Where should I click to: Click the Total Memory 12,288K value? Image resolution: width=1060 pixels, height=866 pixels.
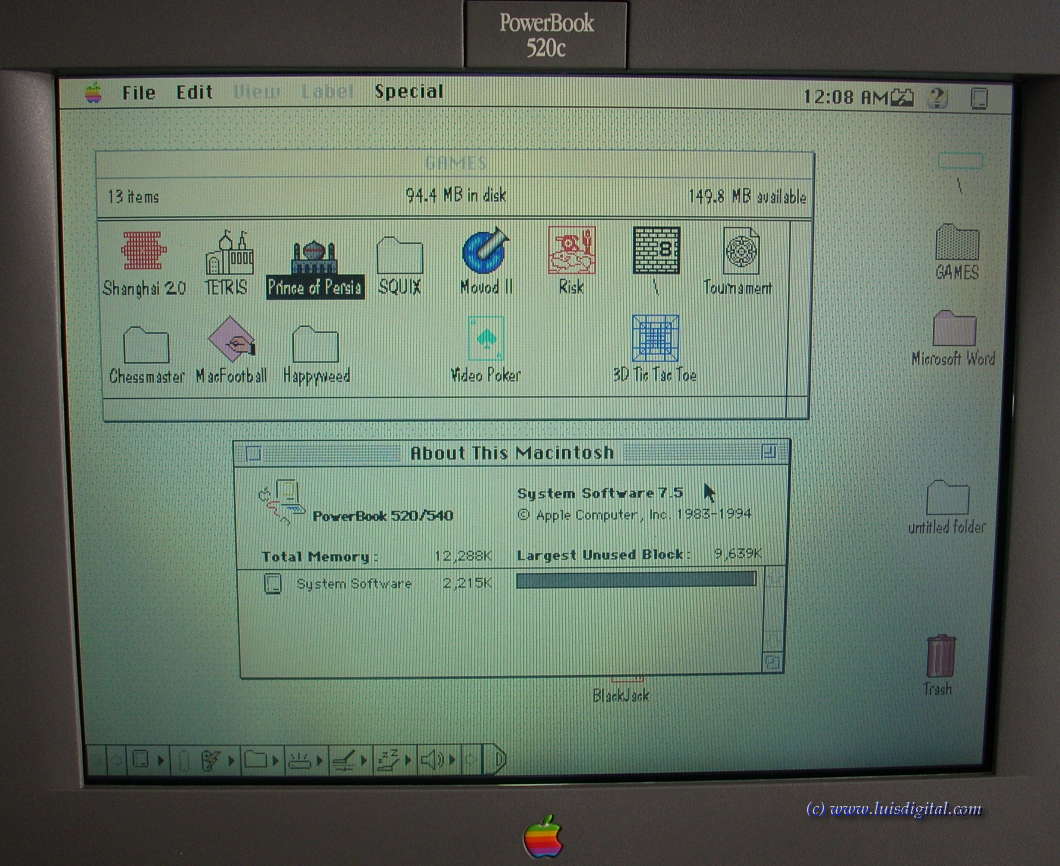pos(463,556)
